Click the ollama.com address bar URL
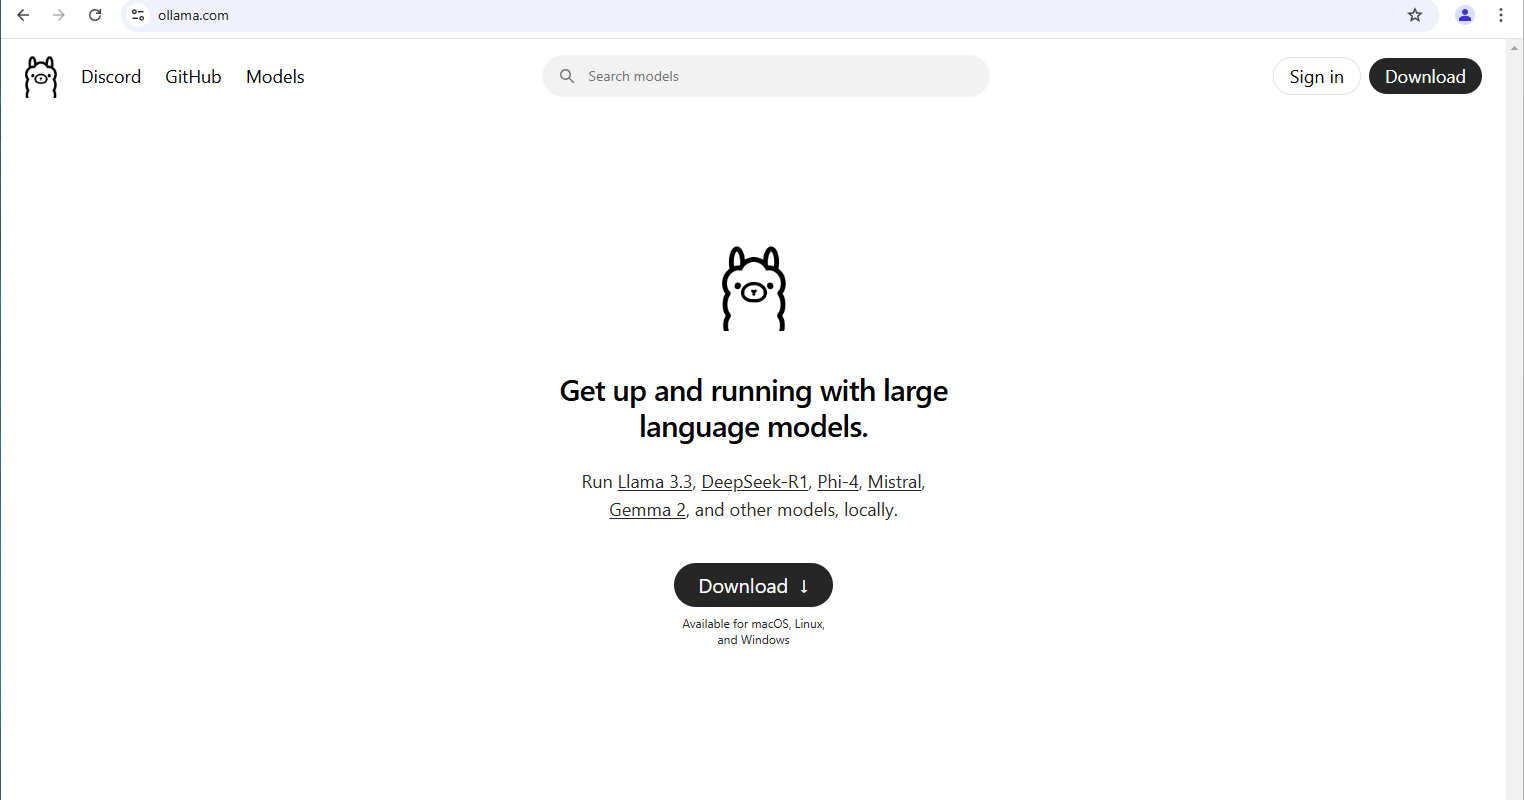The width and height of the screenshot is (1524, 800). click(193, 15)
